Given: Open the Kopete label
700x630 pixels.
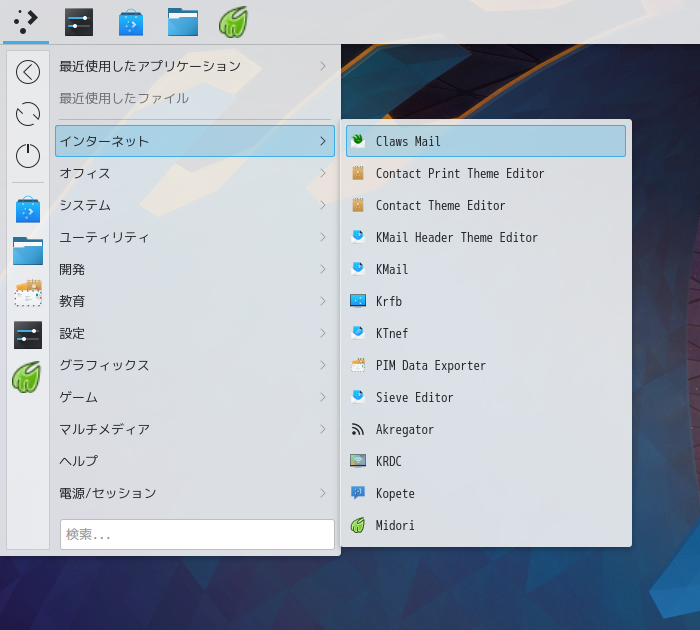Looking at the screenshot, I should click(x=395, y=493).
